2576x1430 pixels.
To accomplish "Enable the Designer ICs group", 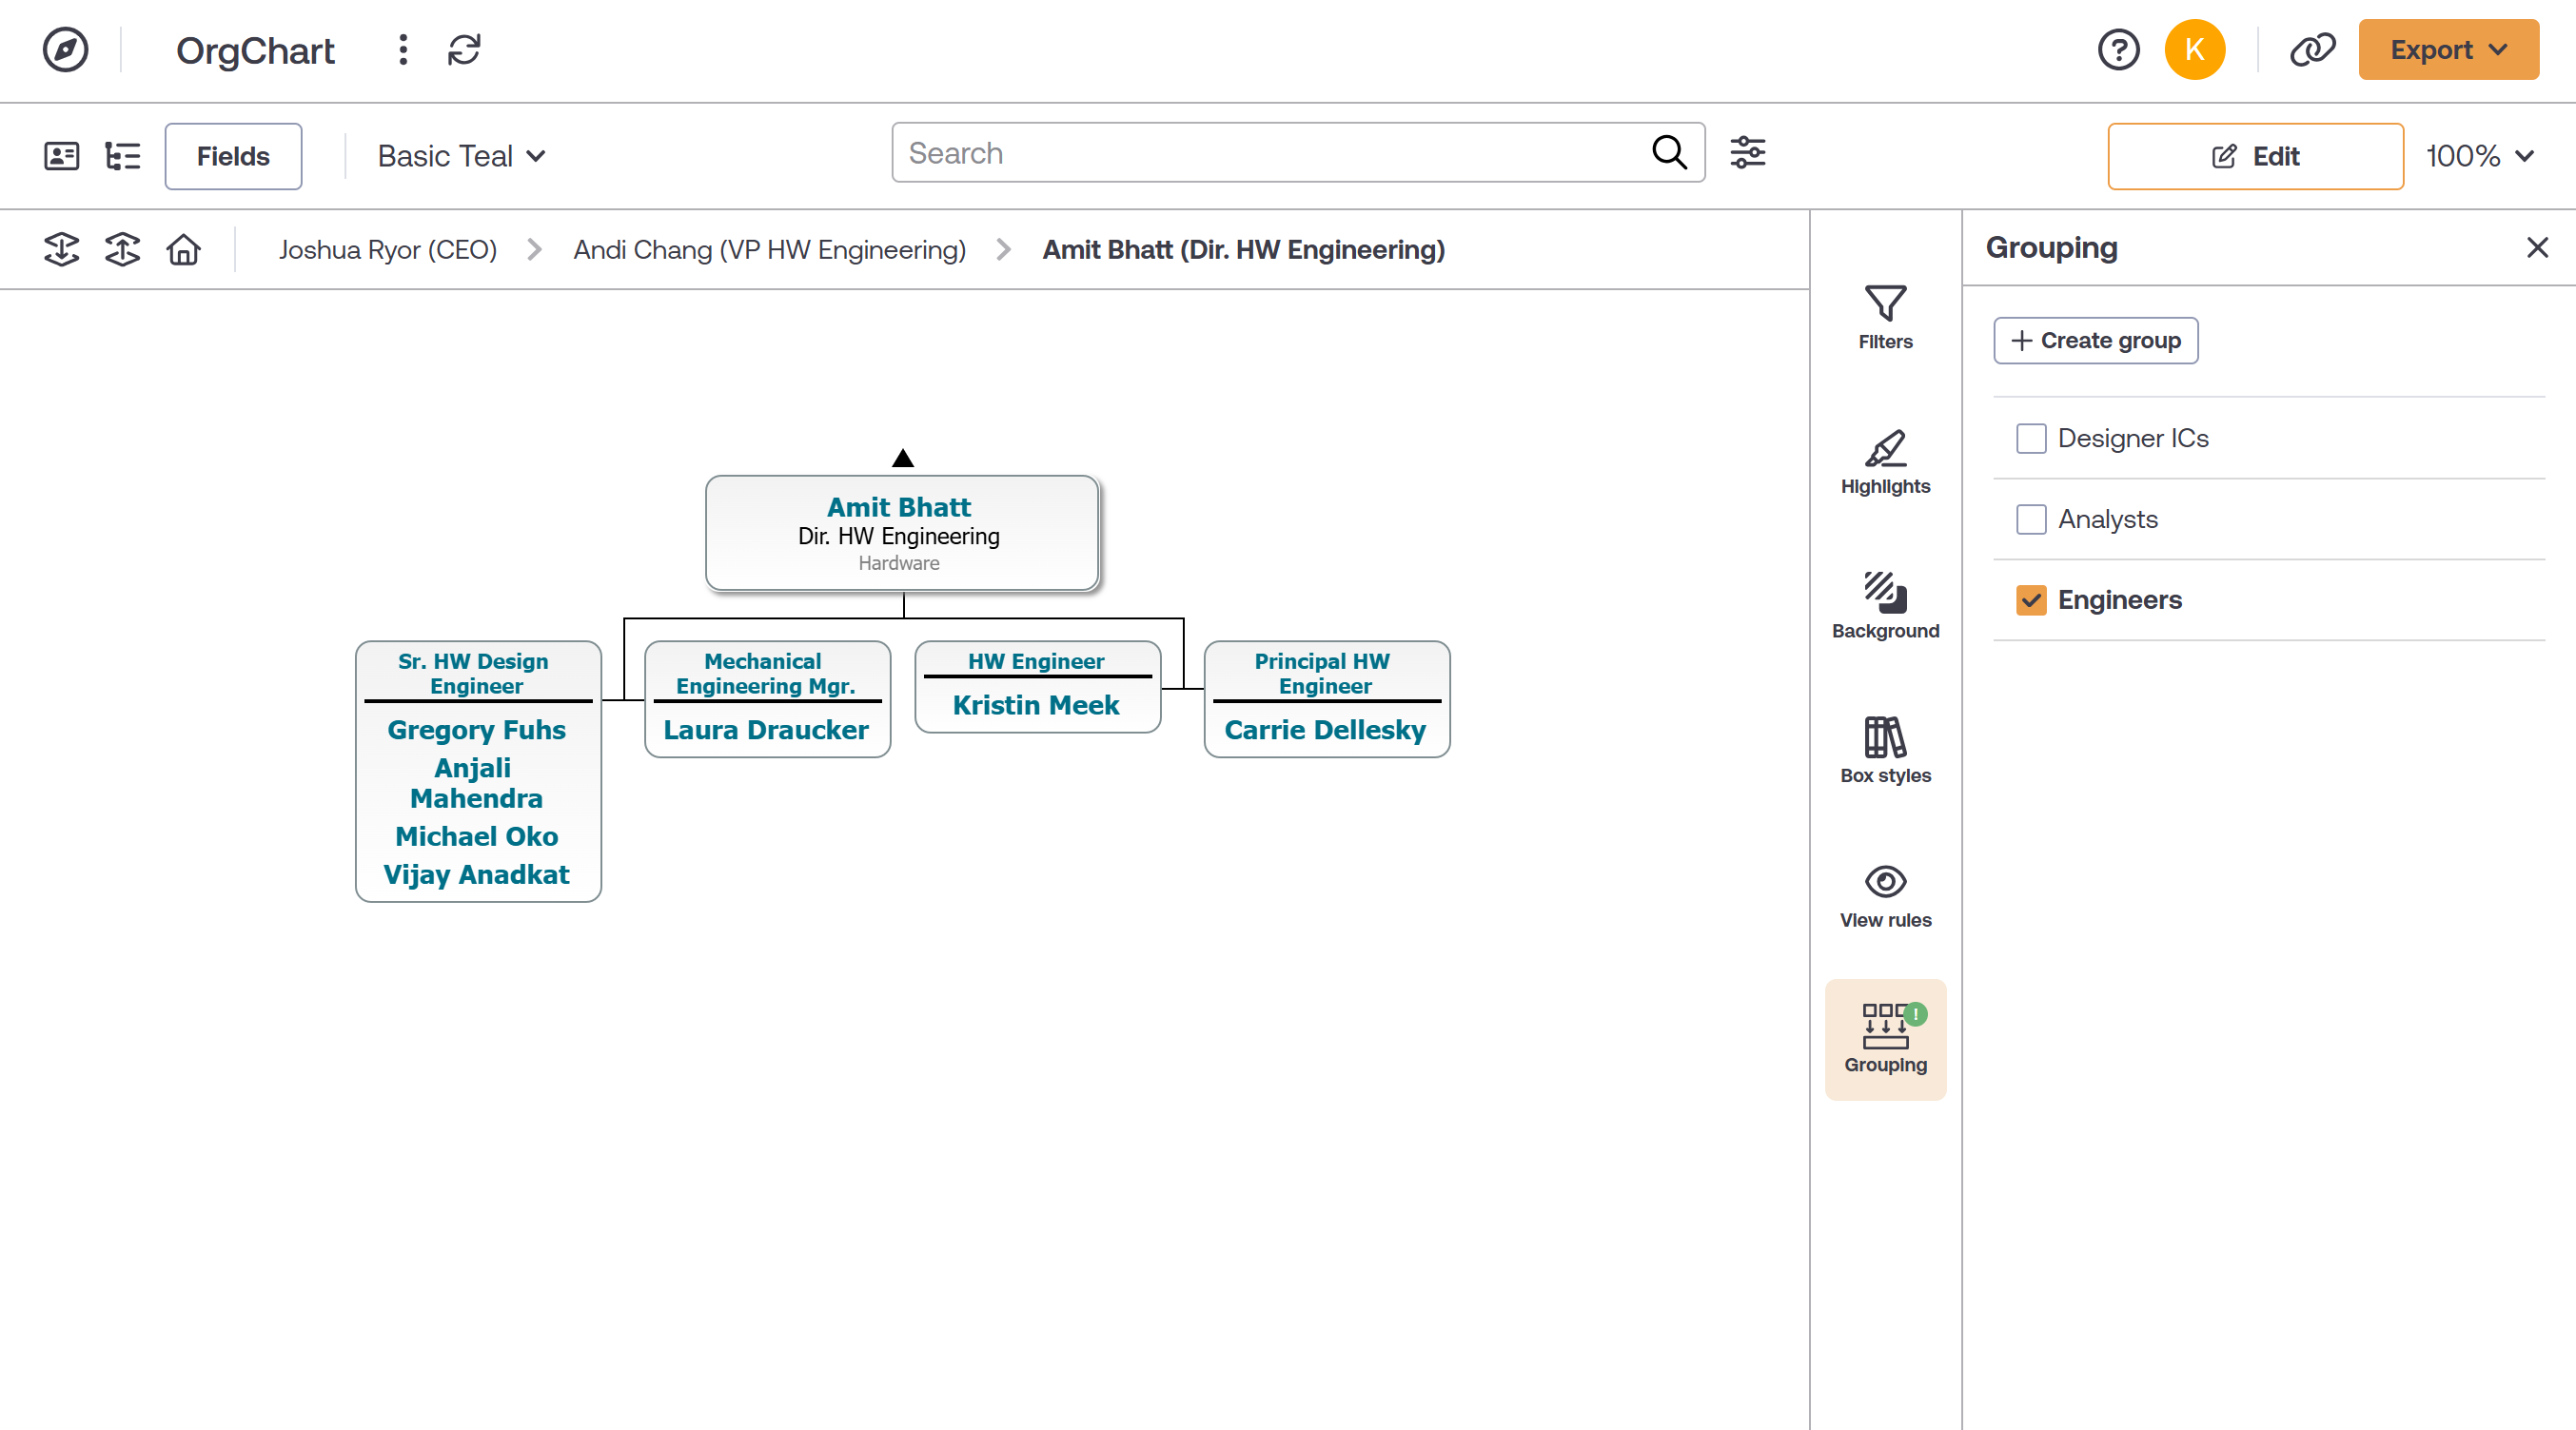I will 2031,438.
